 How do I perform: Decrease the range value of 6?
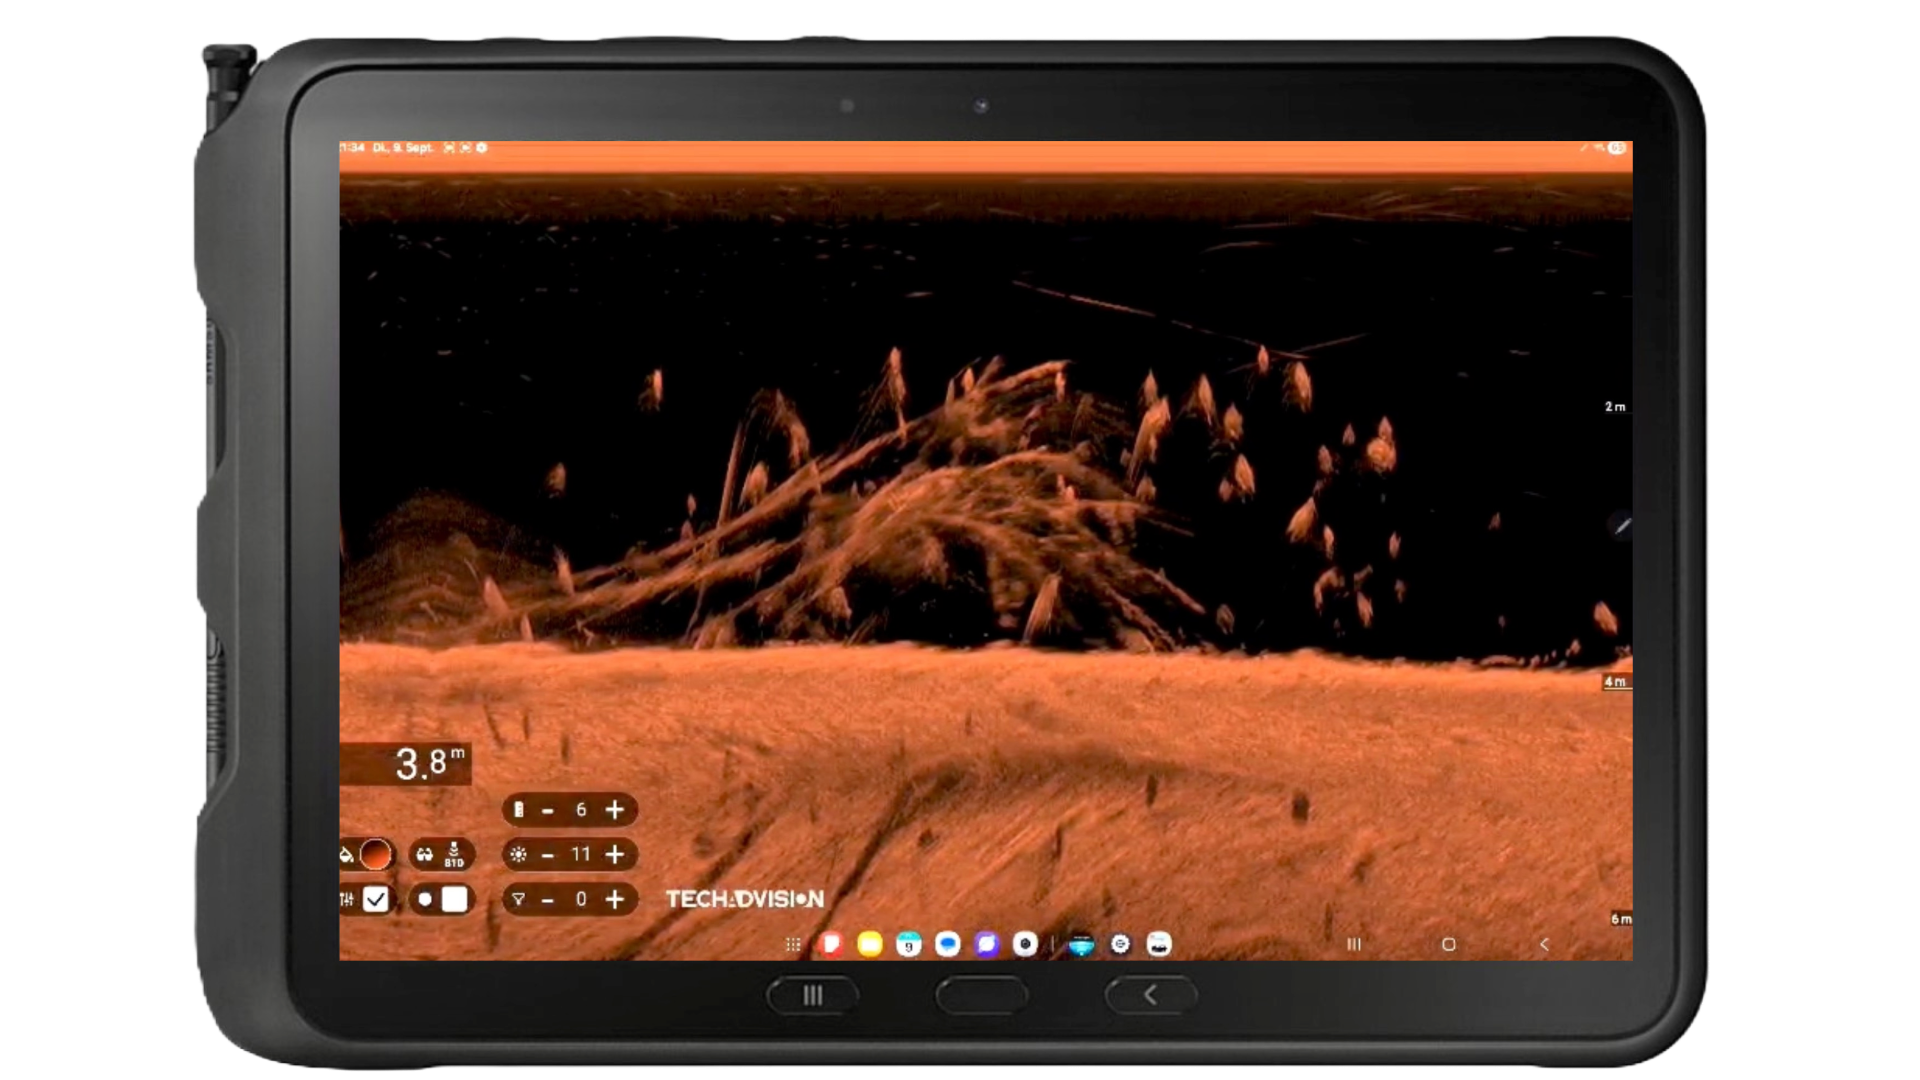click(547, 811)
